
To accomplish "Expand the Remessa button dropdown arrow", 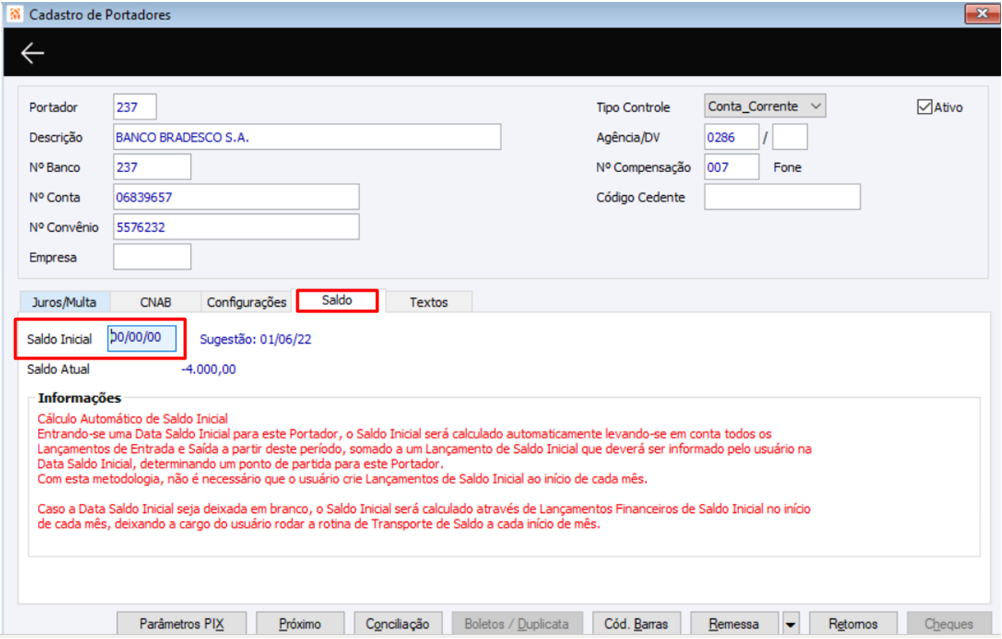I will click(790, 624).
